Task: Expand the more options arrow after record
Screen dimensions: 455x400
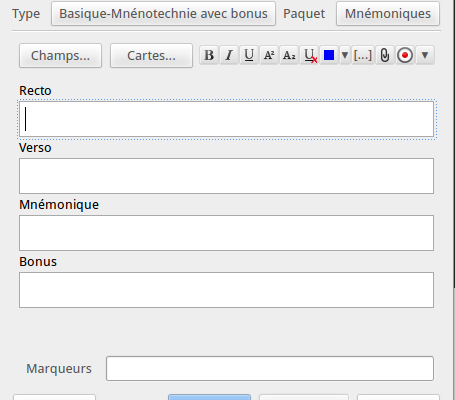Action: pos(425,55)
